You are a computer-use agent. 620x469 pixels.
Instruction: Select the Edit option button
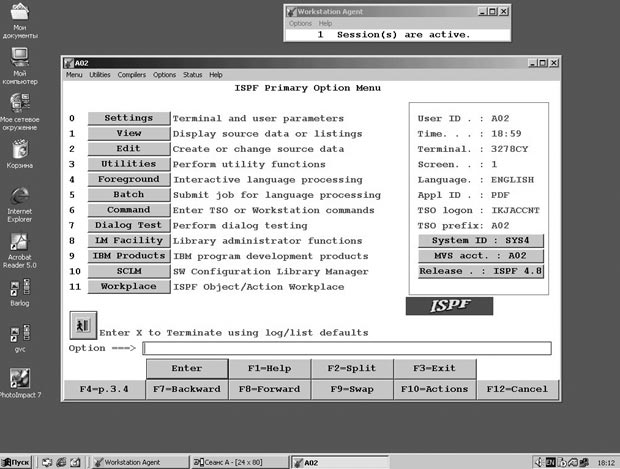[x=129, y=149]
